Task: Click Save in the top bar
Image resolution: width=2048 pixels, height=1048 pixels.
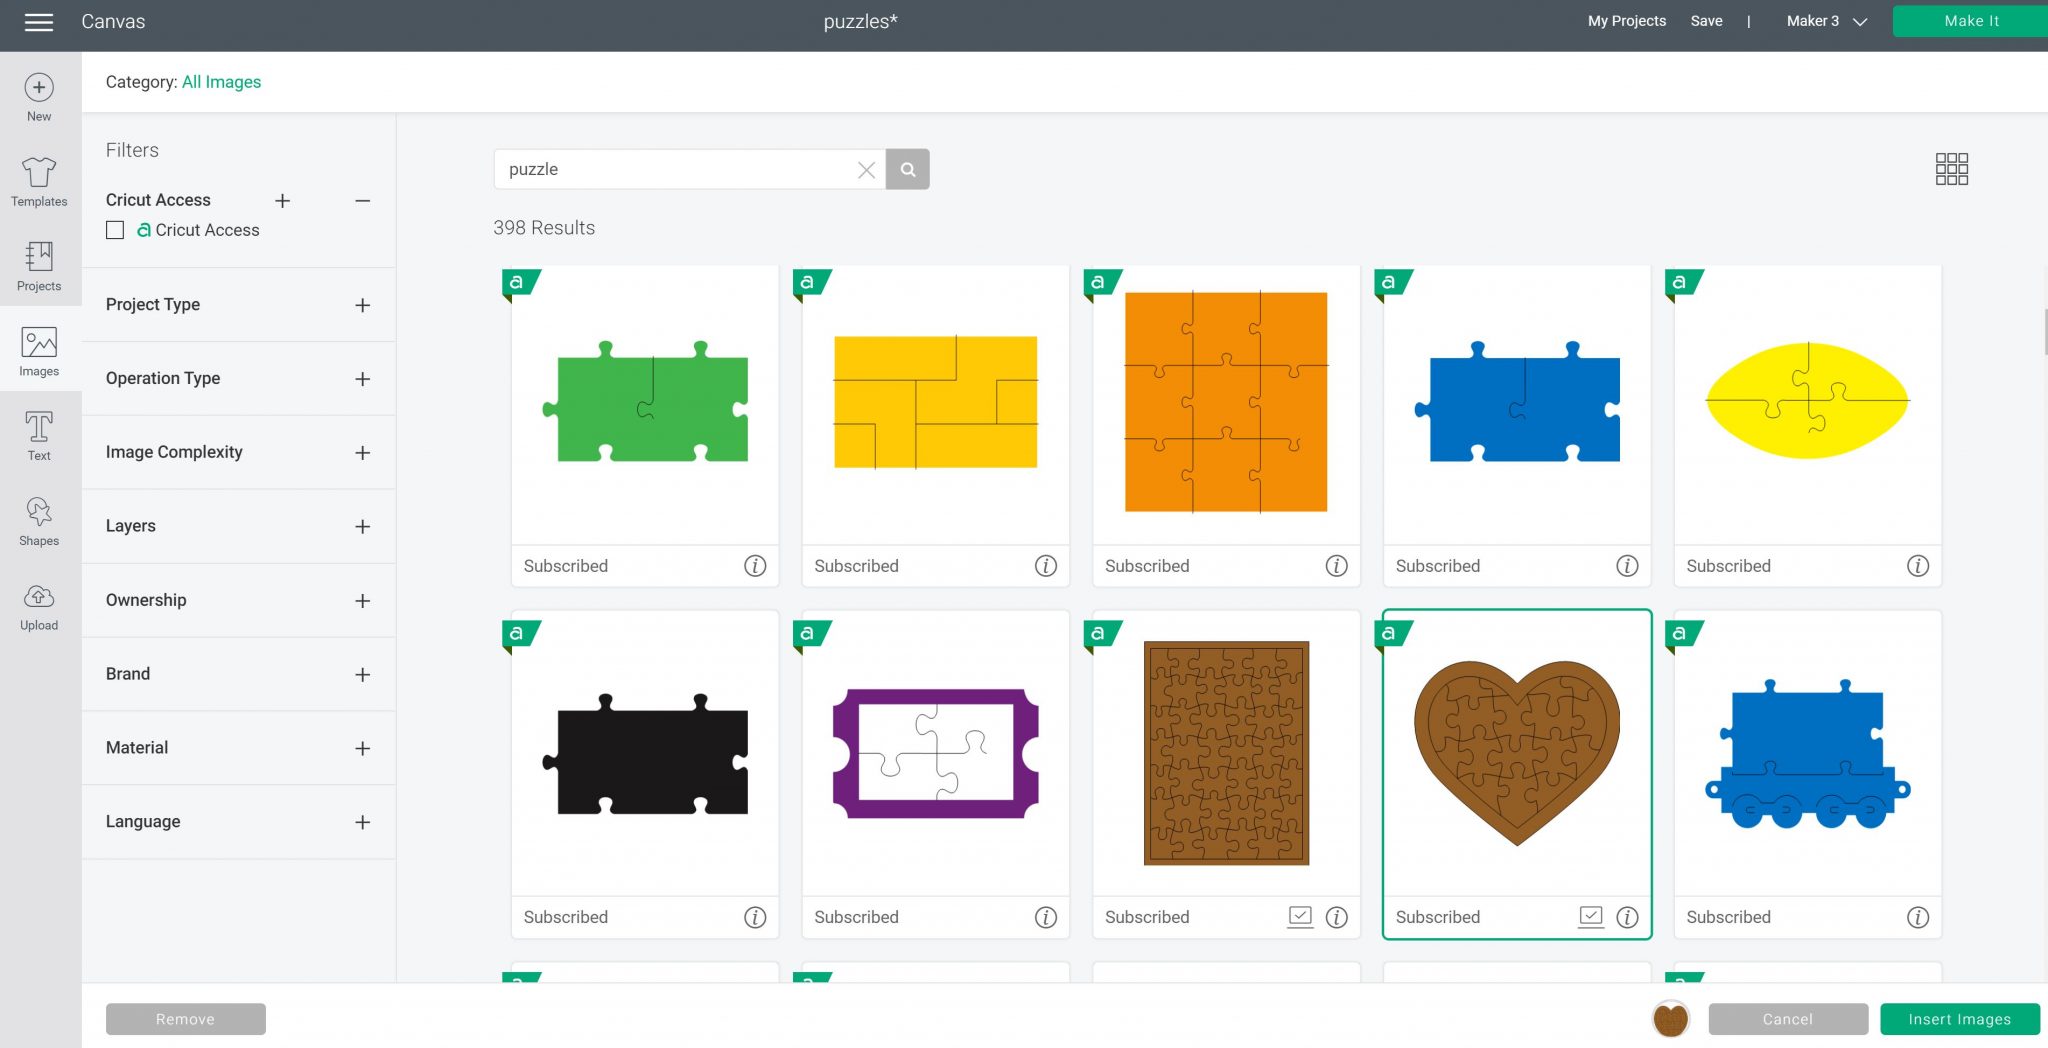Action: (1706, 21)
